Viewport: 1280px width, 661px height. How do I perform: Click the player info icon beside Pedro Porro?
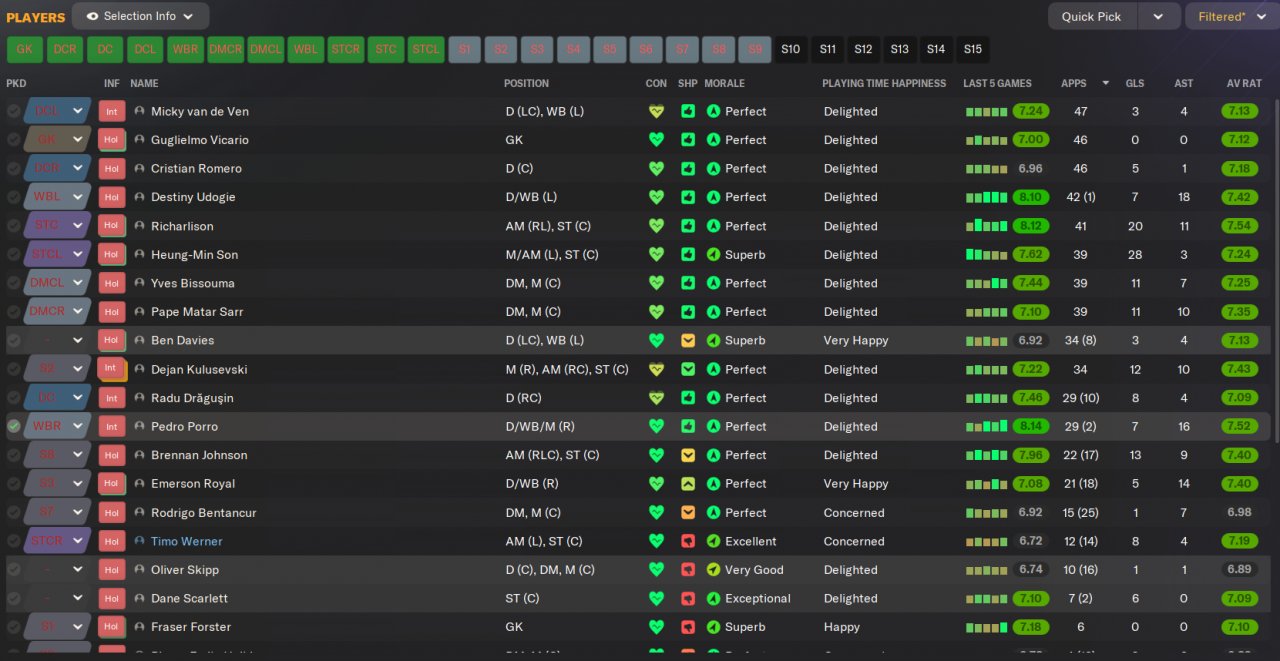click(x=139, y=426)
